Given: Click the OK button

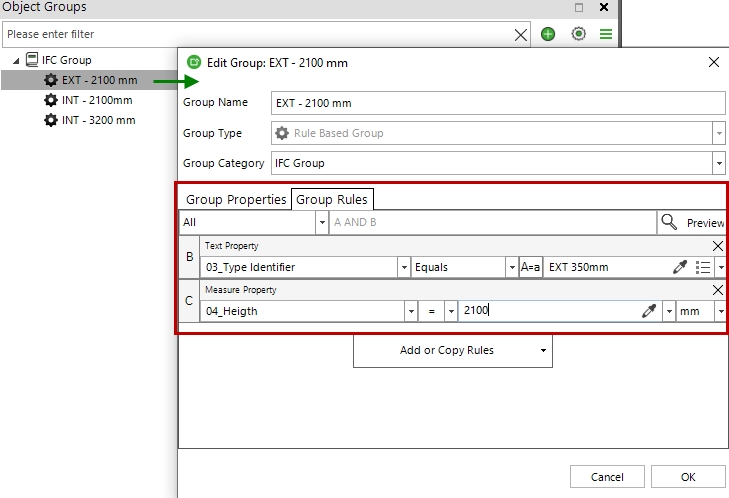Looking at the screenshot, I should pyautogui.click(x=688, y=477).
